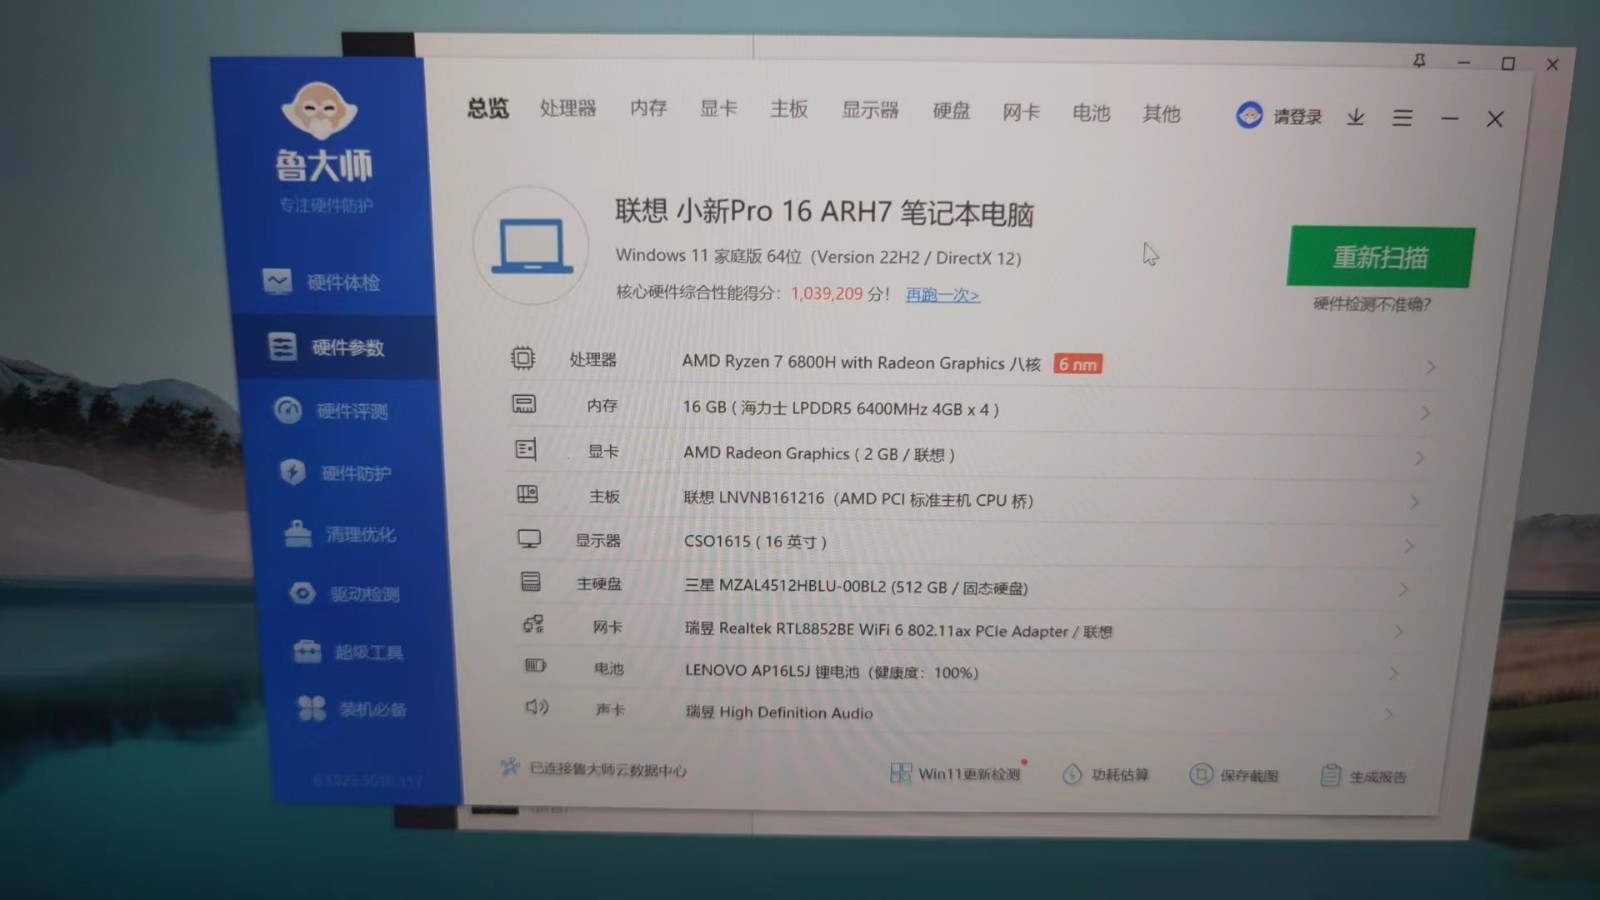The width and height of the screenshot is (1600, 900).
Task: Open 硬件评测 benchmark section
Action: [x=330, y=410]
